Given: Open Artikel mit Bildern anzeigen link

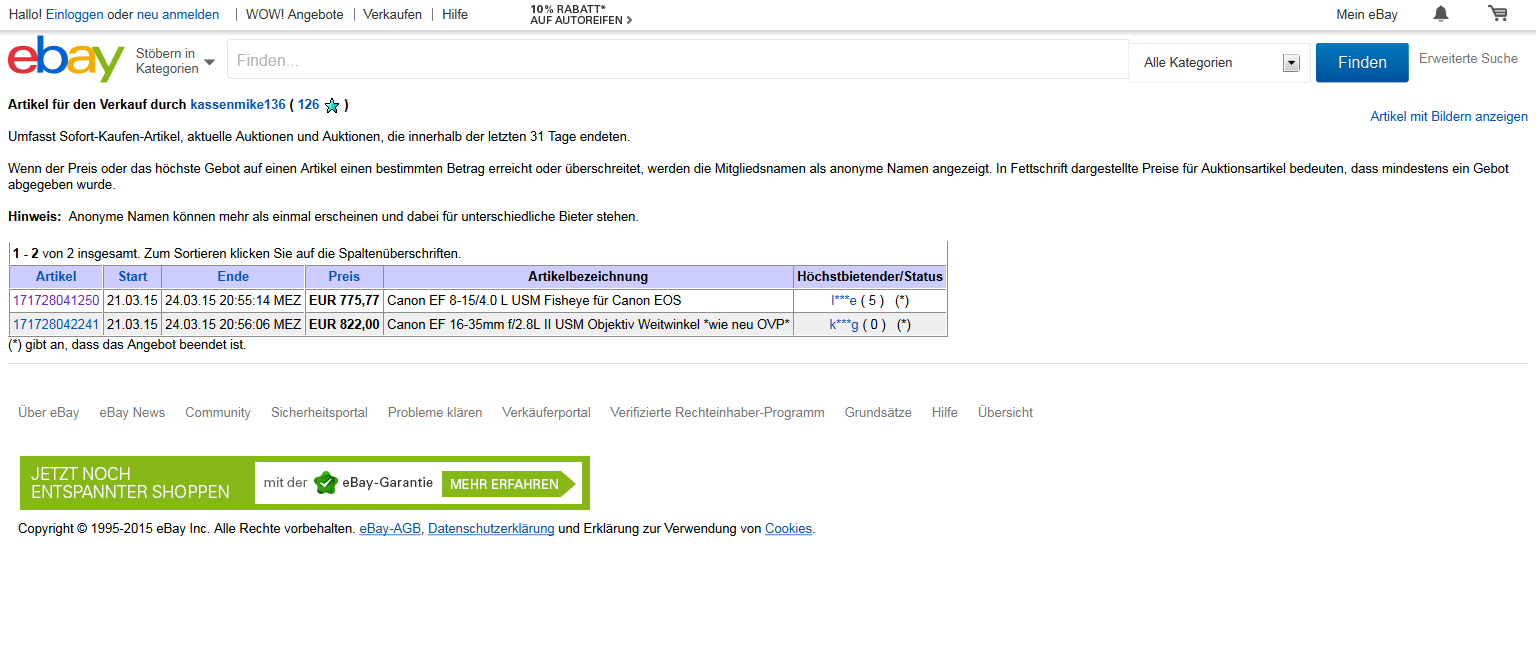Looking at the screenshot, I should [x=1448, y=117].
